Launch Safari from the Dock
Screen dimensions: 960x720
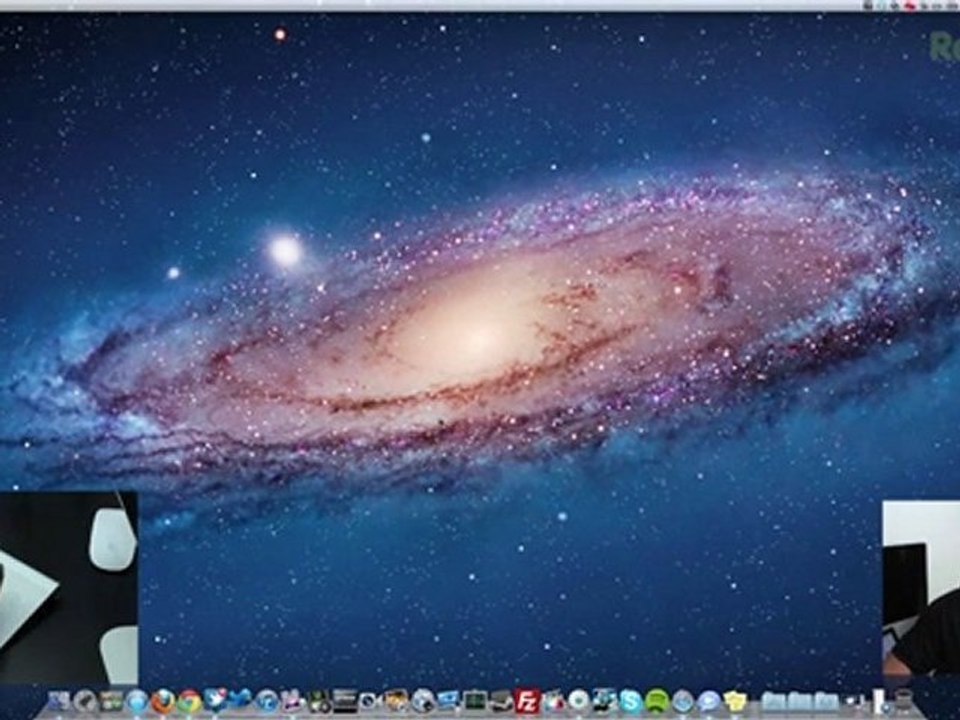pos(137,702)
